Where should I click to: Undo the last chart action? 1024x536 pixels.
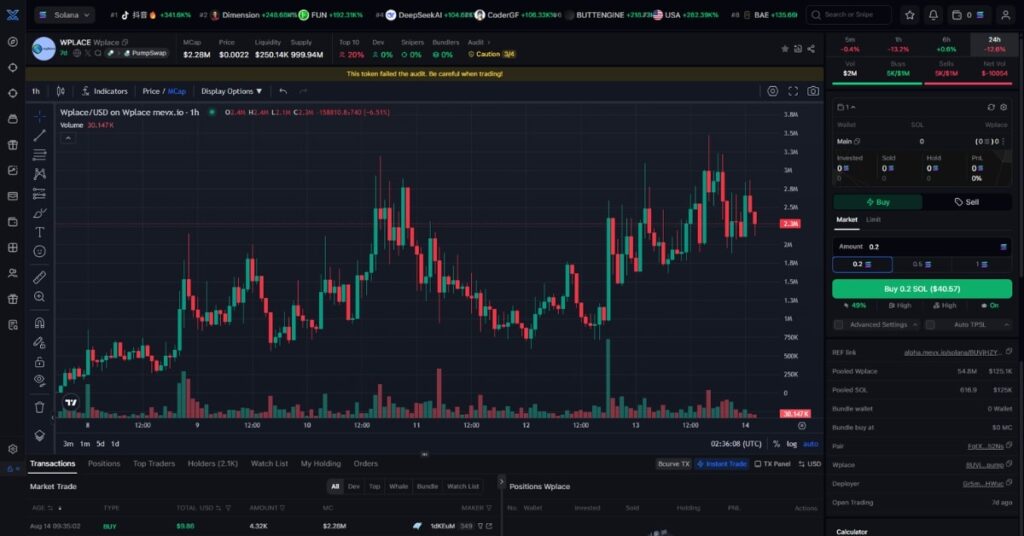coord(283,91)
